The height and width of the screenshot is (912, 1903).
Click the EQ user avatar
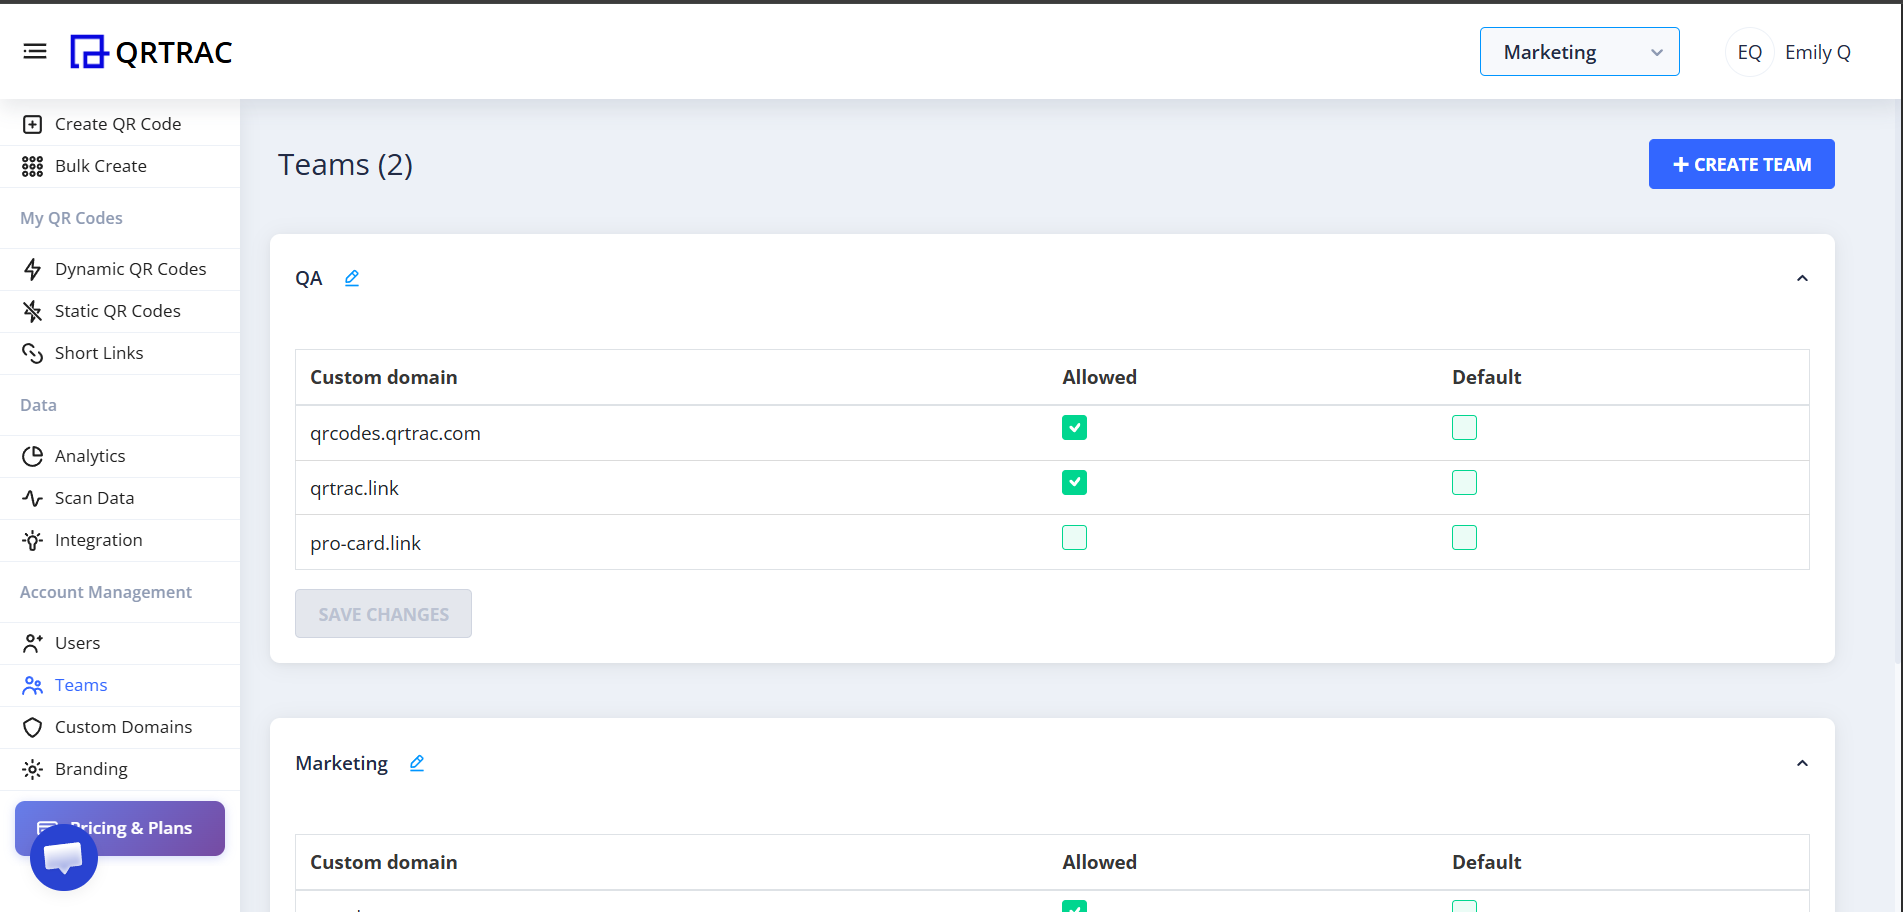(x=1749, y=52)
